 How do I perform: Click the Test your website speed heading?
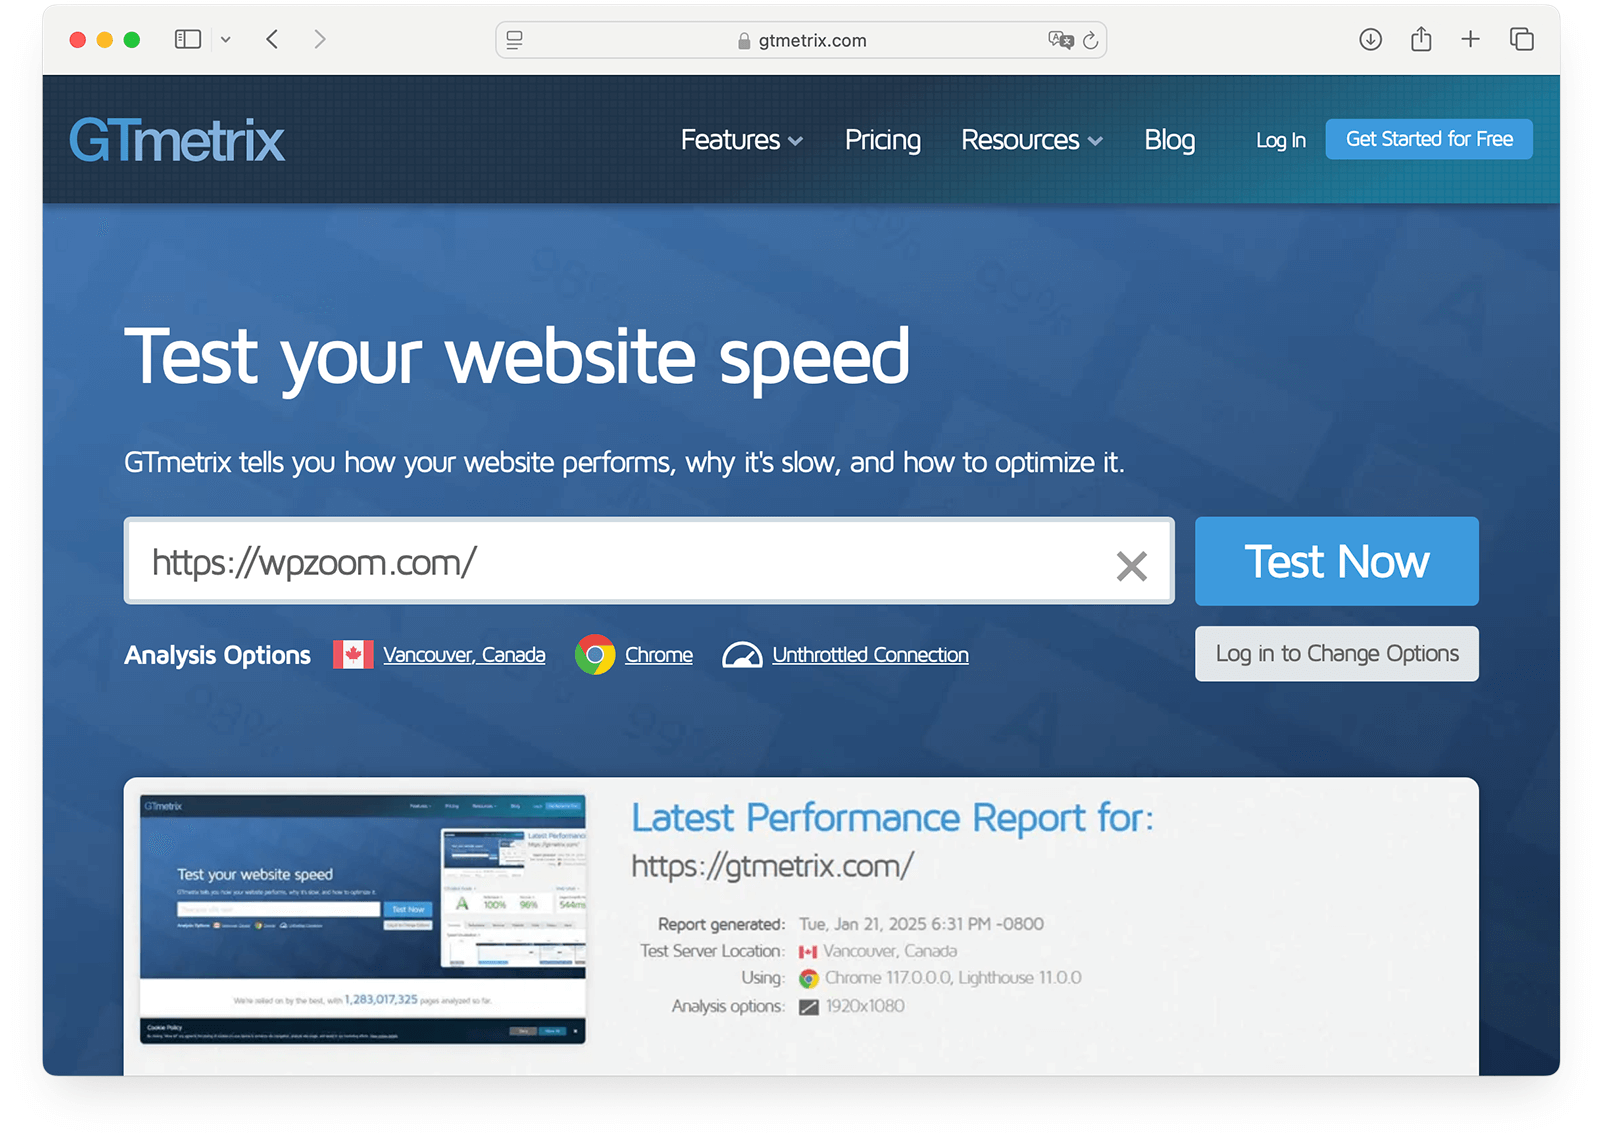click(x=517, y=358)
